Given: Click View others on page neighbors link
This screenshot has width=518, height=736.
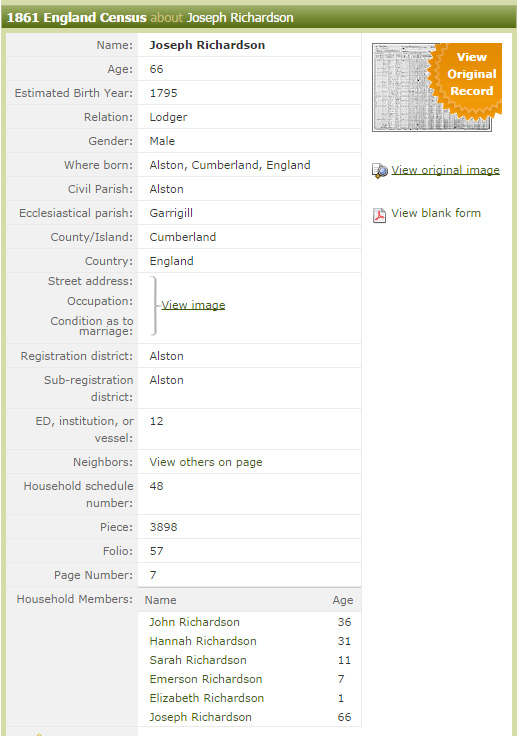Looking at the screenshot, I should pos(206,462).
